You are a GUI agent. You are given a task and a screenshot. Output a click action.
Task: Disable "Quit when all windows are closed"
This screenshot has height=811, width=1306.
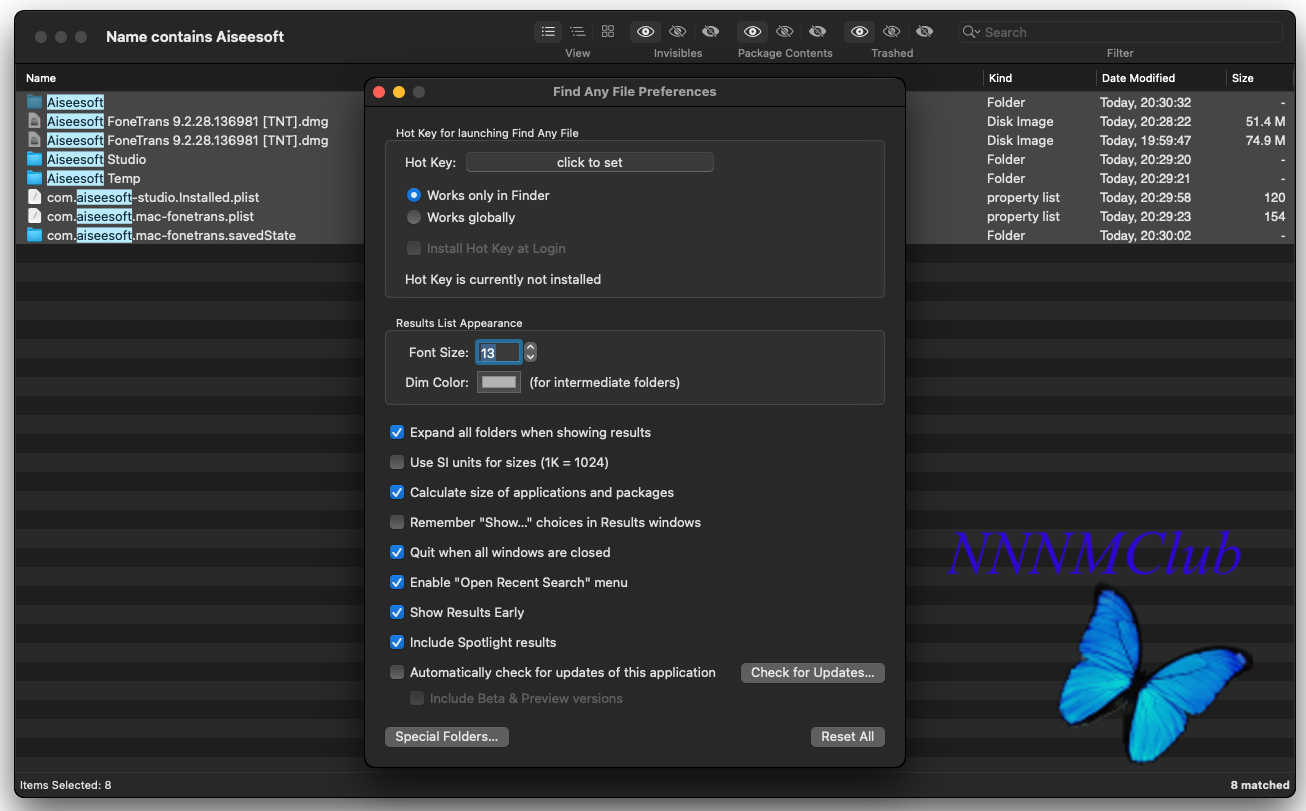point(397,552)
